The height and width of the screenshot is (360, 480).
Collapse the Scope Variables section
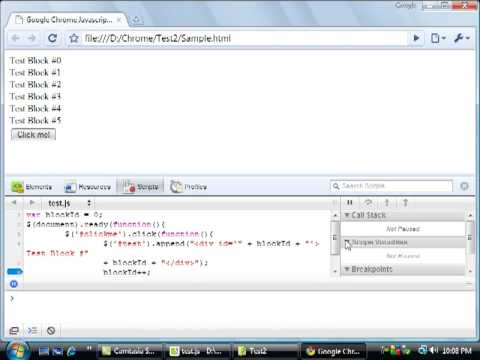click(x=347, y=242)
